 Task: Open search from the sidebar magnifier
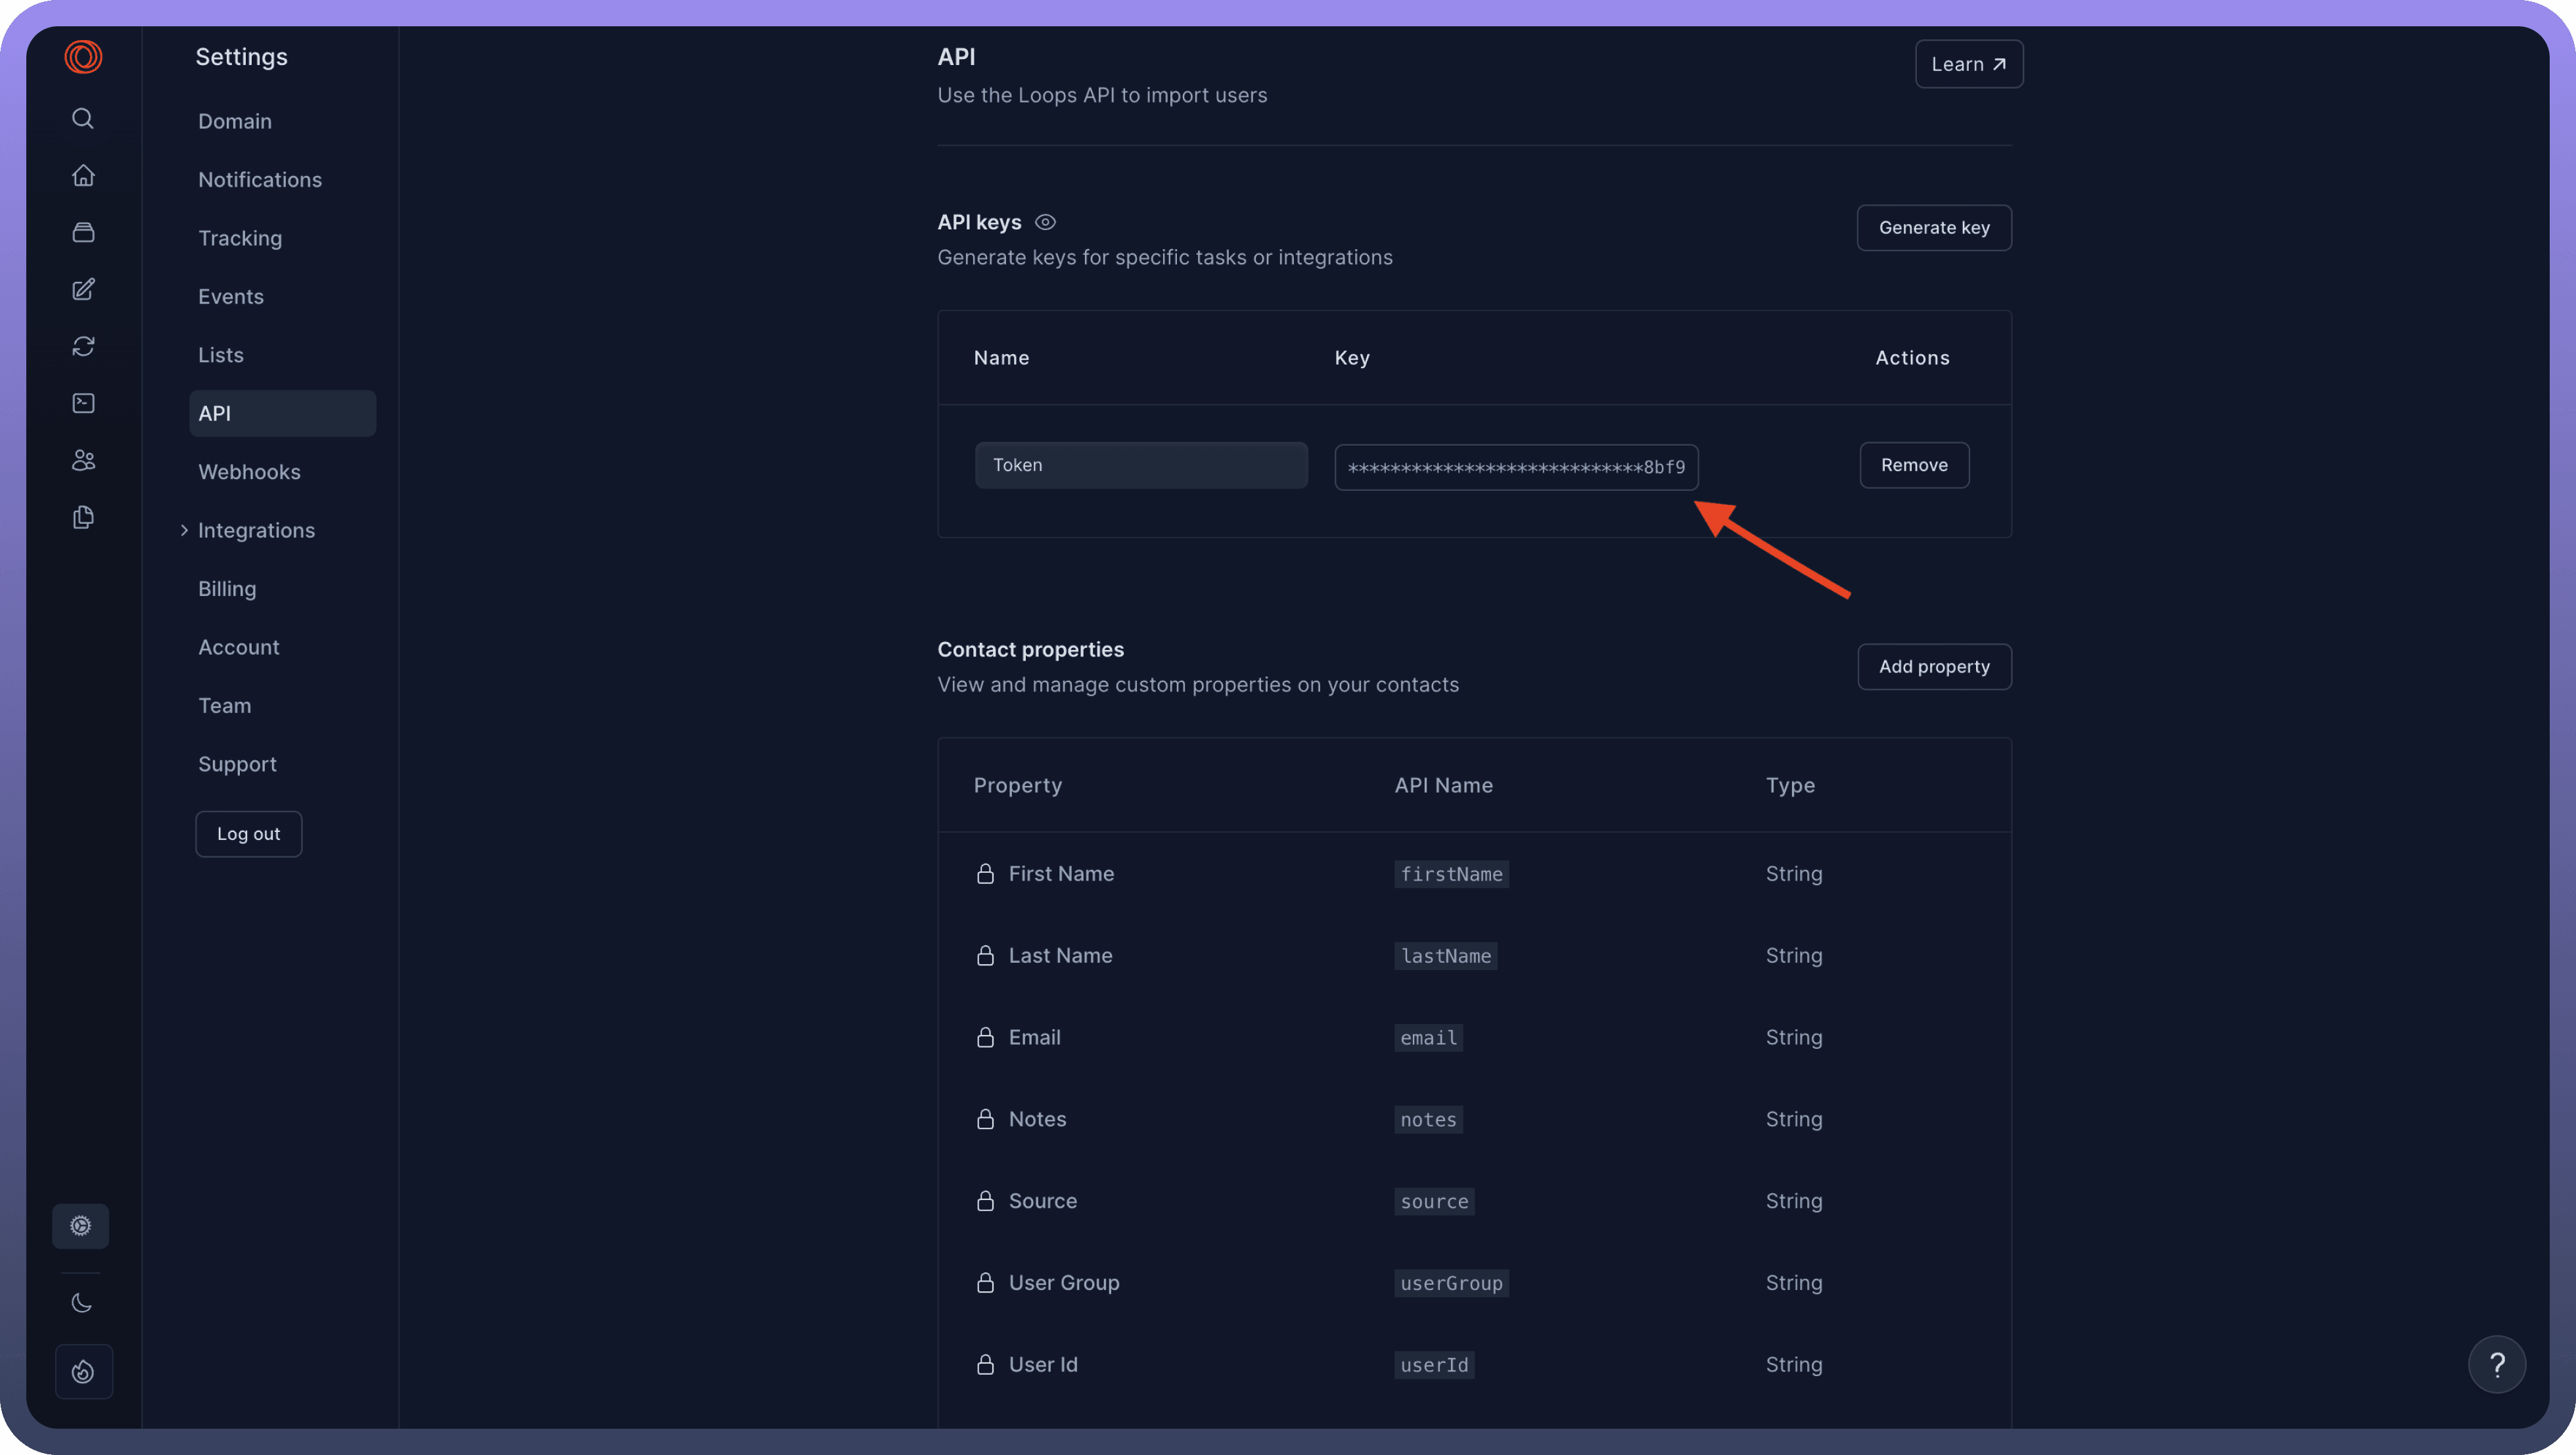point(83,118)
